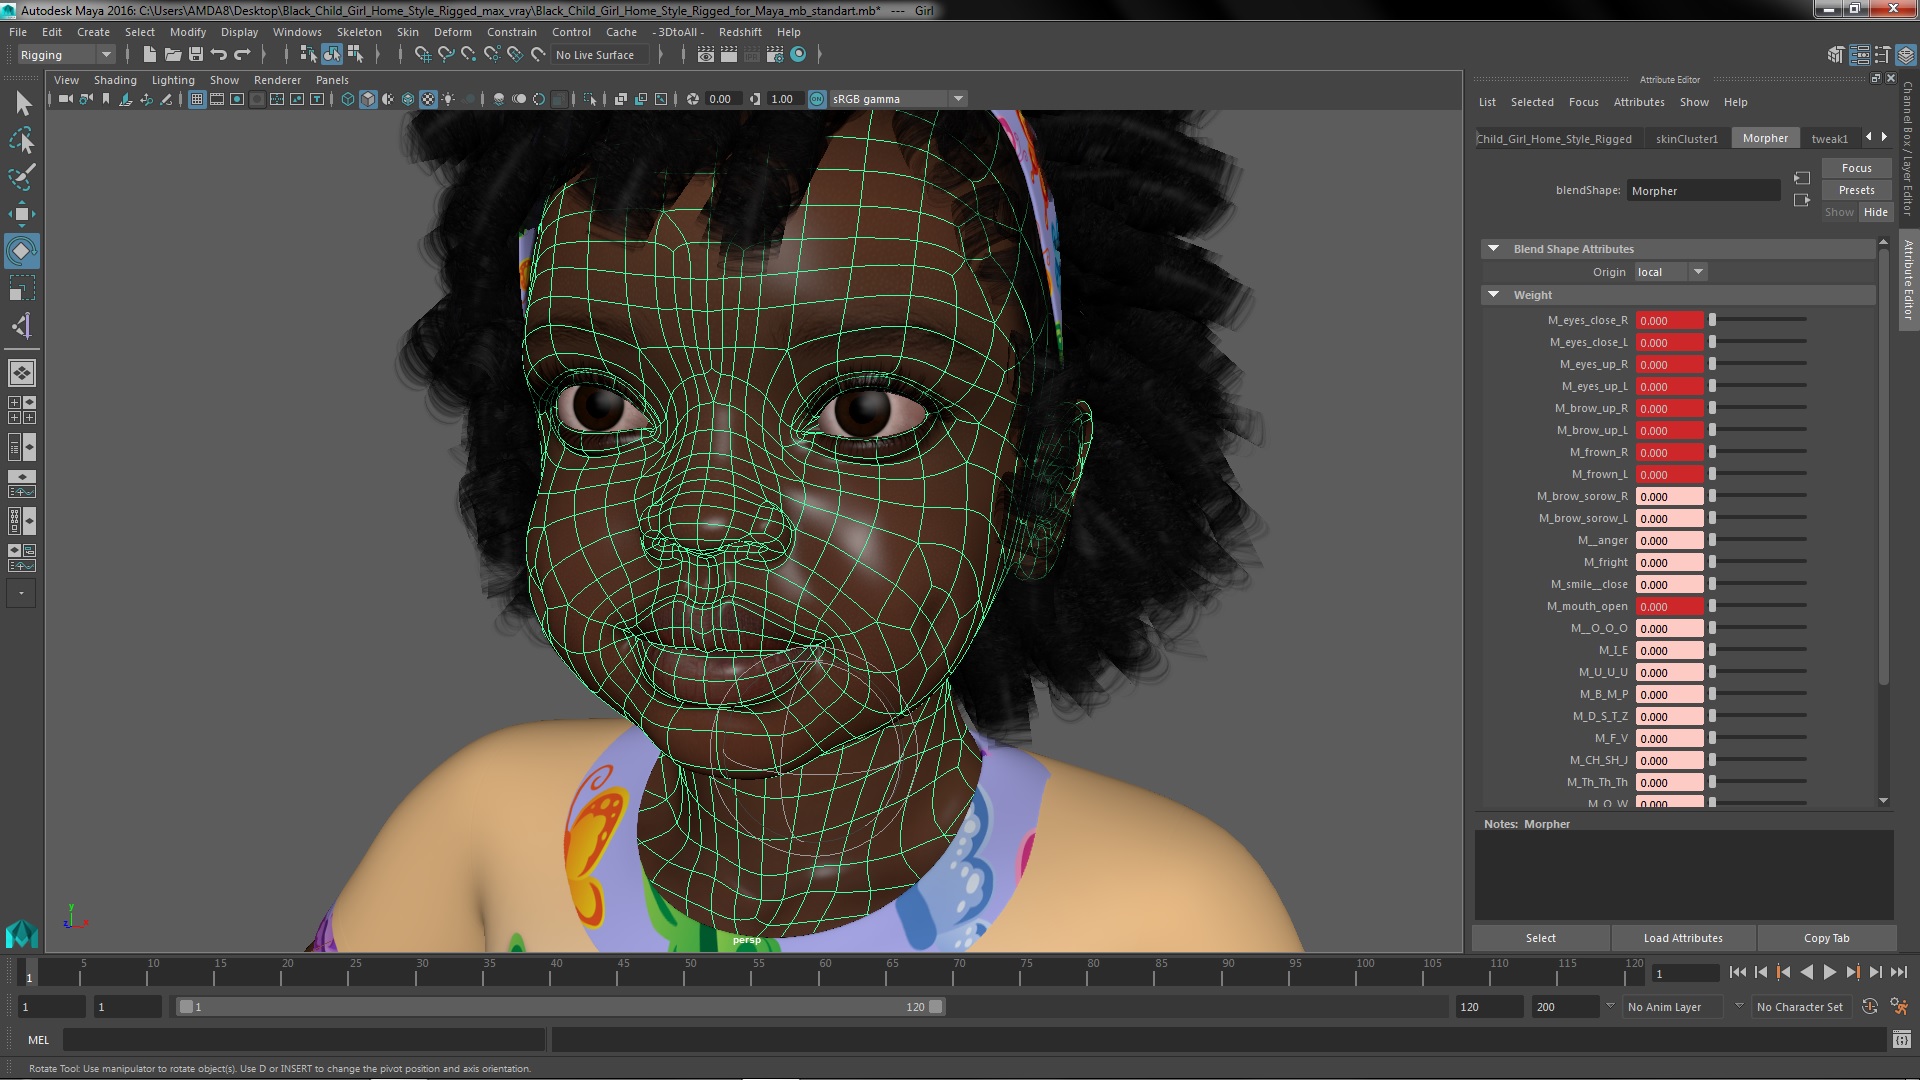Select the arrow Select tool
The width and height of the screenshot is (1920, 1080).
[x=22, y=103]
